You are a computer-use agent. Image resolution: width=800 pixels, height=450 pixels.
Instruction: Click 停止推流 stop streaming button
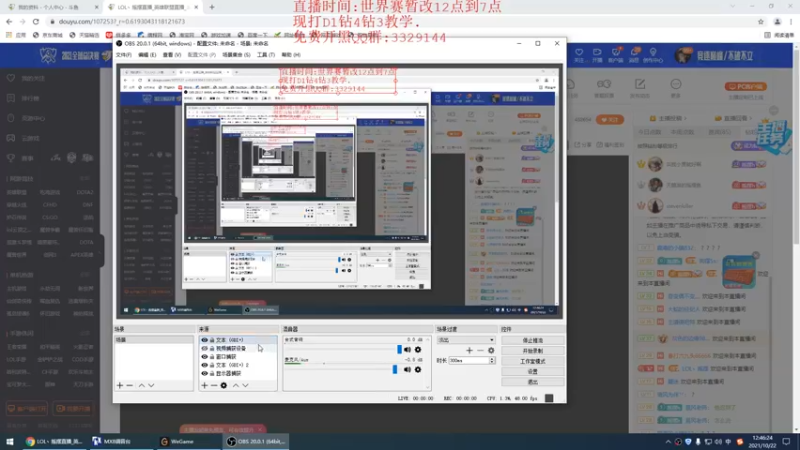tap(533, 340)
